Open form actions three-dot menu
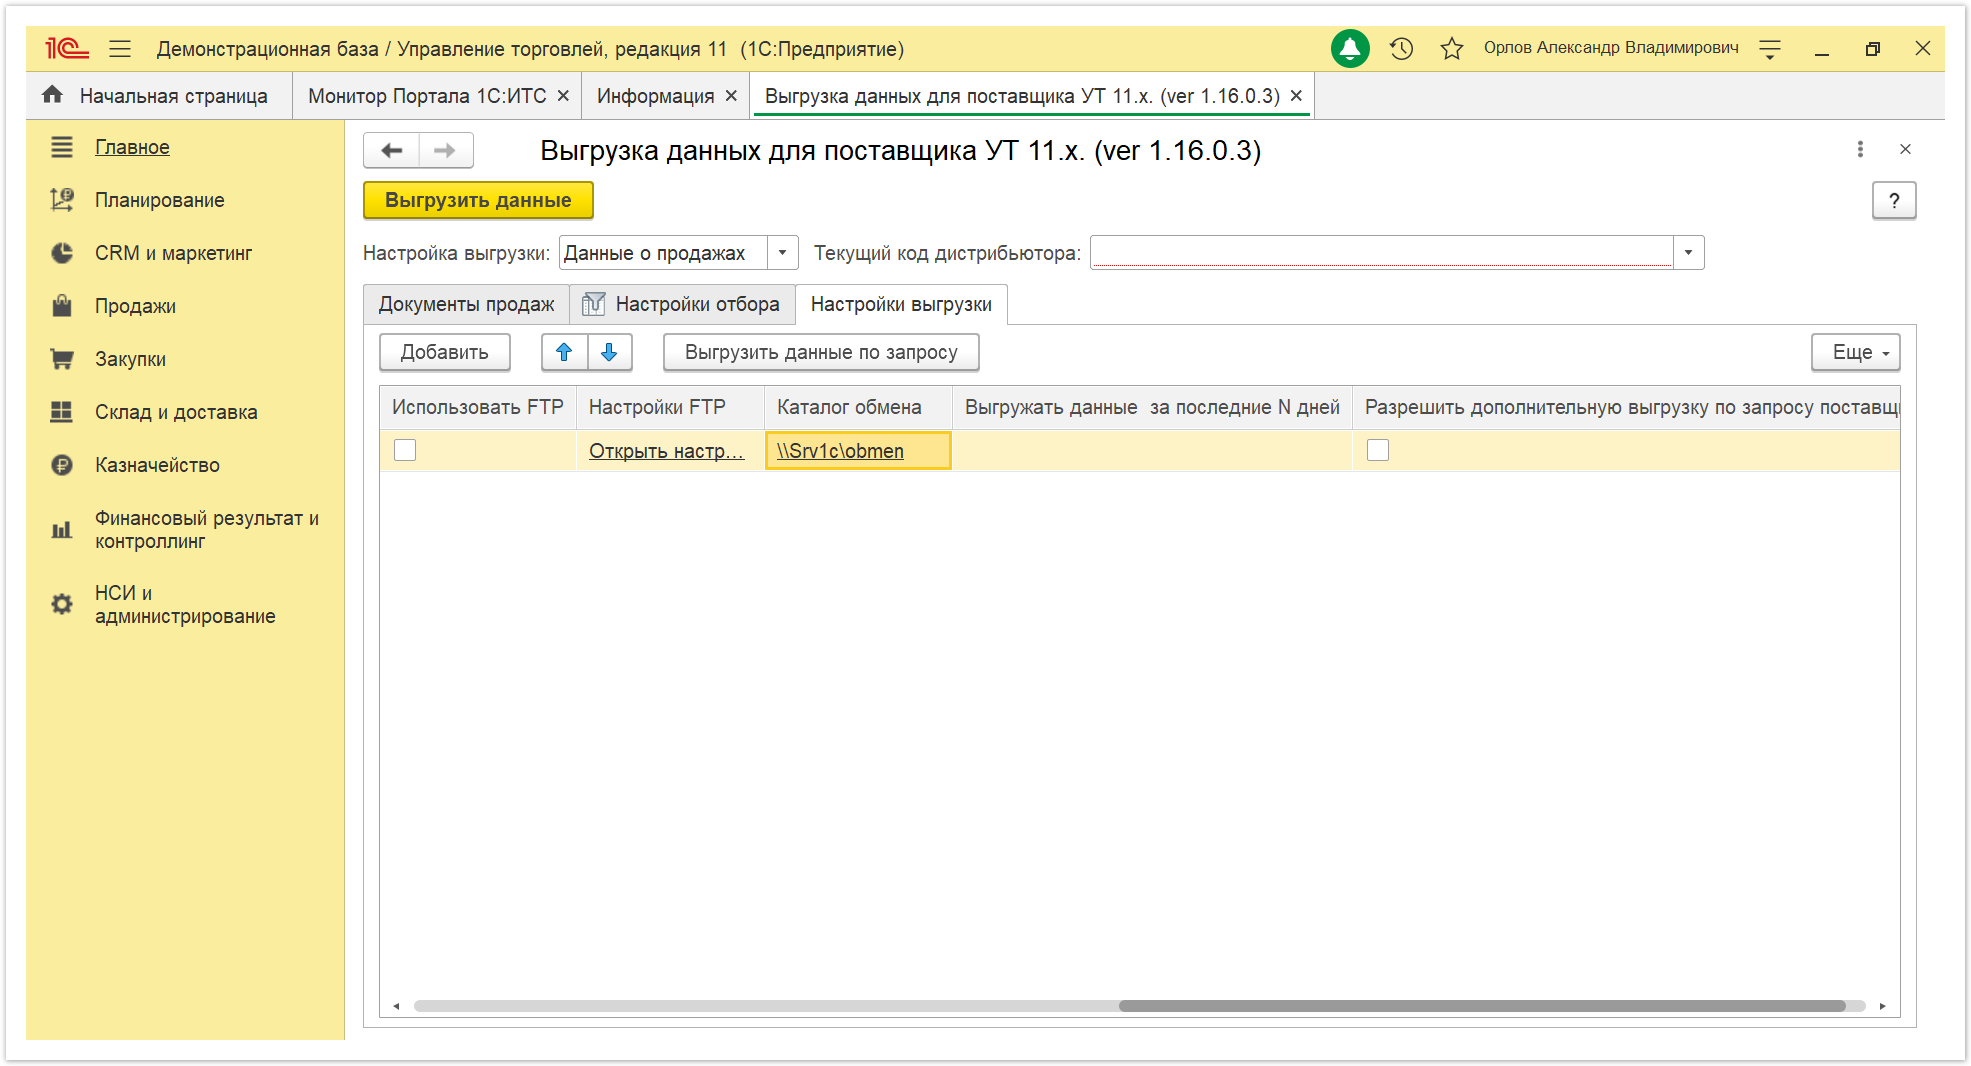 (1860, 149)
